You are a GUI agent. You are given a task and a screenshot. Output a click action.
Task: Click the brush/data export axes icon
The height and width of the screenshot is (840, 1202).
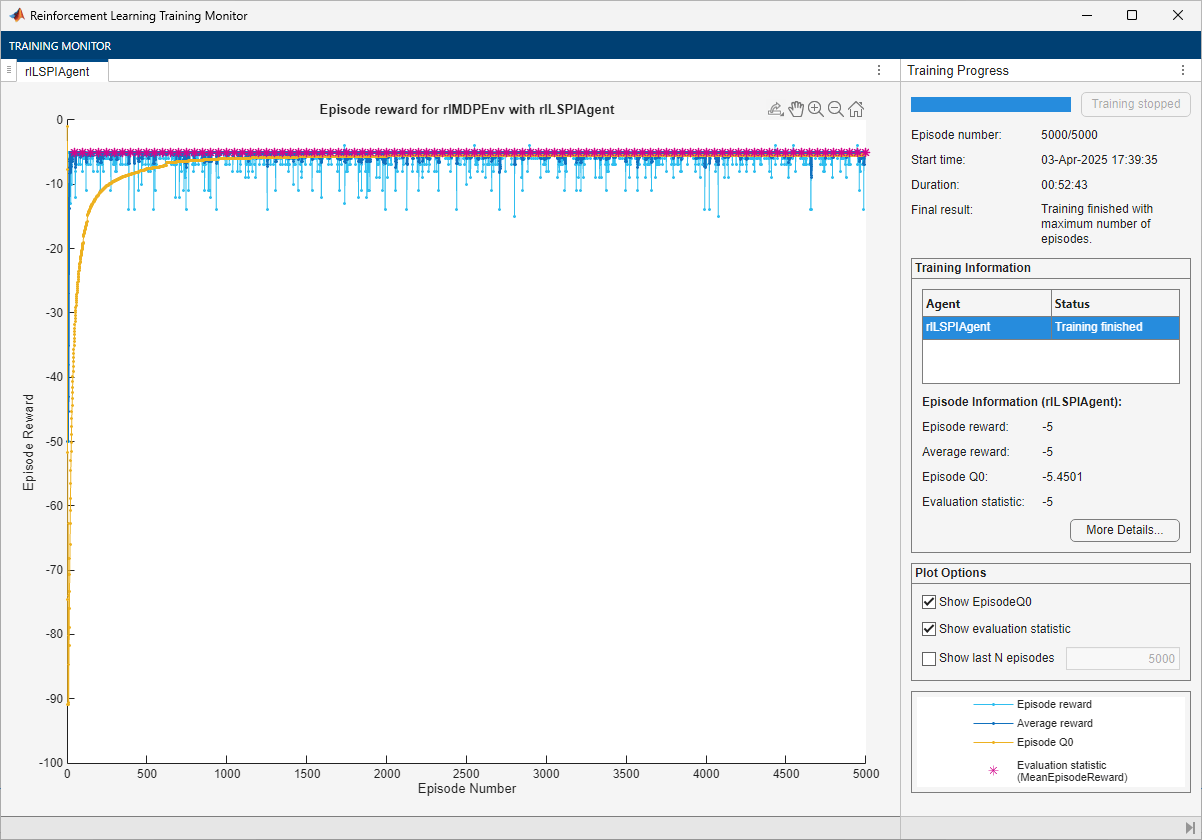pyautogui.click(x=776, y=110)
